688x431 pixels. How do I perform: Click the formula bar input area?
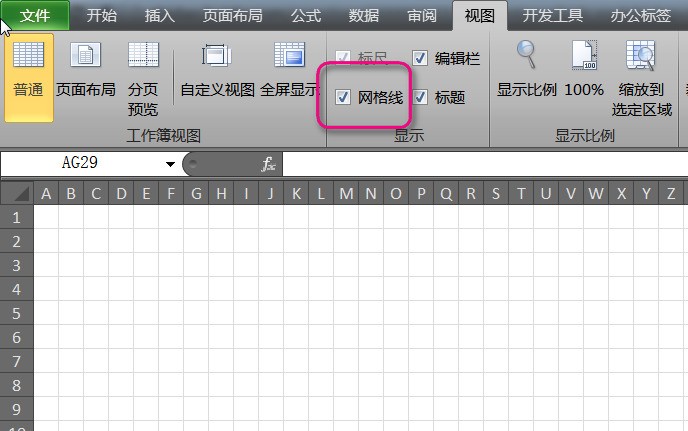[x=485, y=164]
